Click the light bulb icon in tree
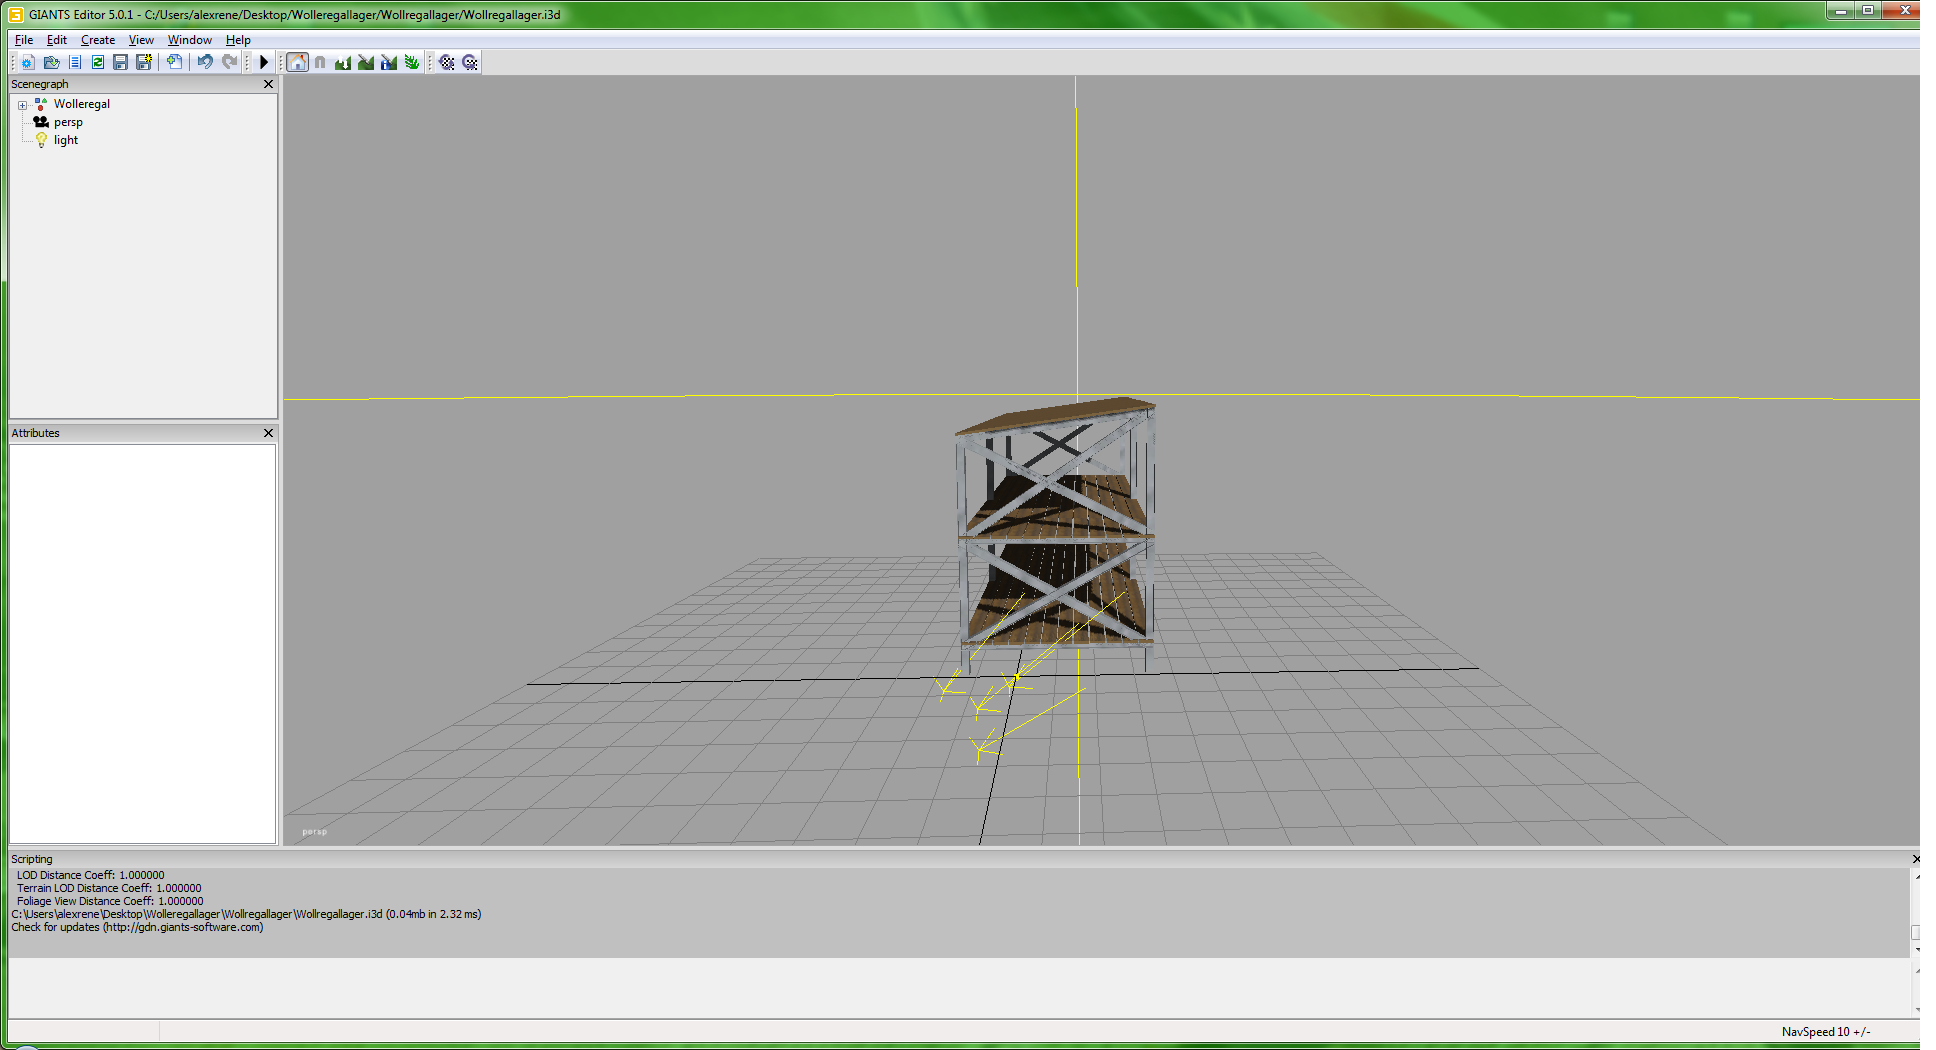 [41, 140]
